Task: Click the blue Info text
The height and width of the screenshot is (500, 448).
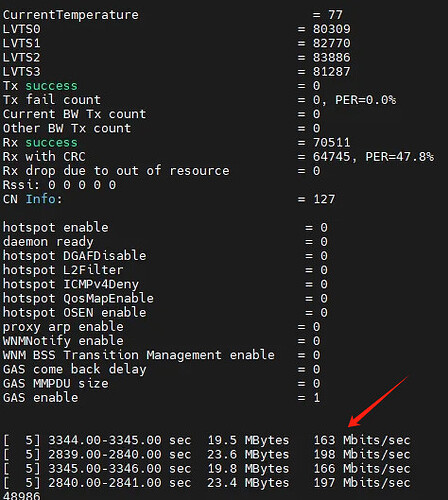Action: point(41,199)
